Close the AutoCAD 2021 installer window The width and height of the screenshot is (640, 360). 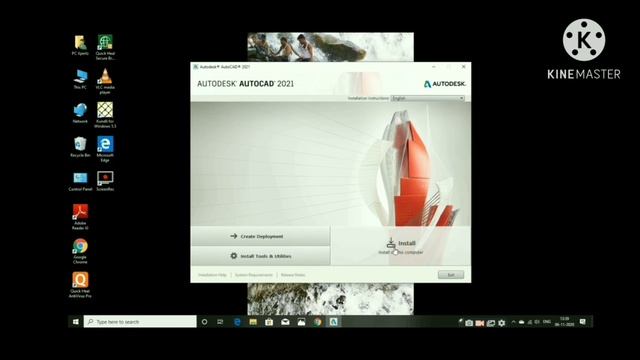coord(464,67)
